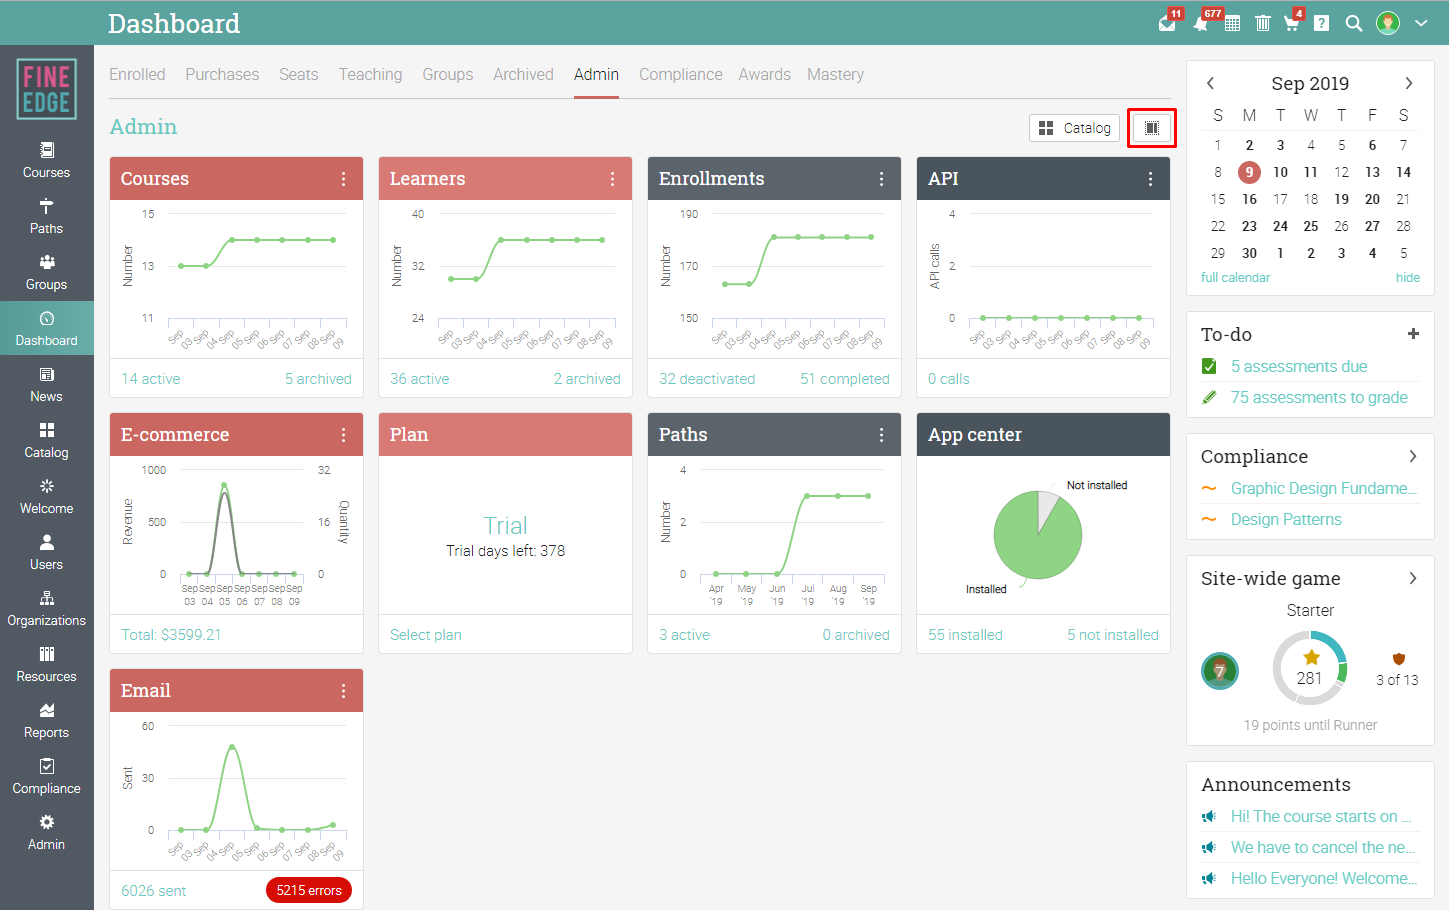This screenshot has height=910, width=1449.
Task: Click the level 7 game avatar badge
Action: (1220, 670)
